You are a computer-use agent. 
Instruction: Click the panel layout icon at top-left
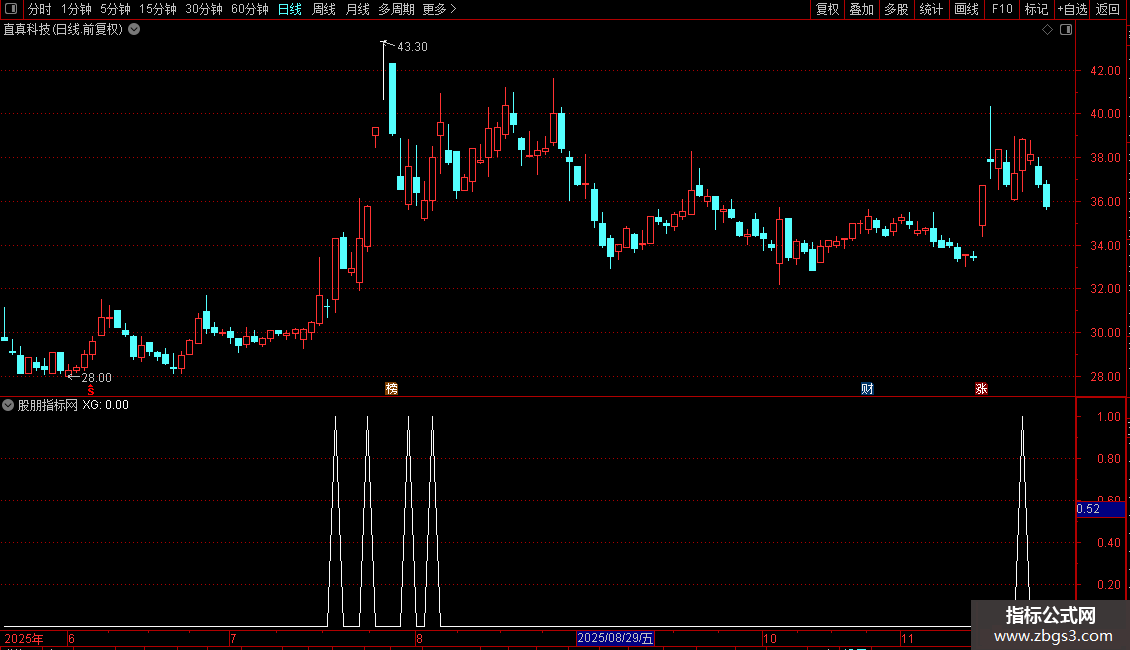tap(11, 9)
